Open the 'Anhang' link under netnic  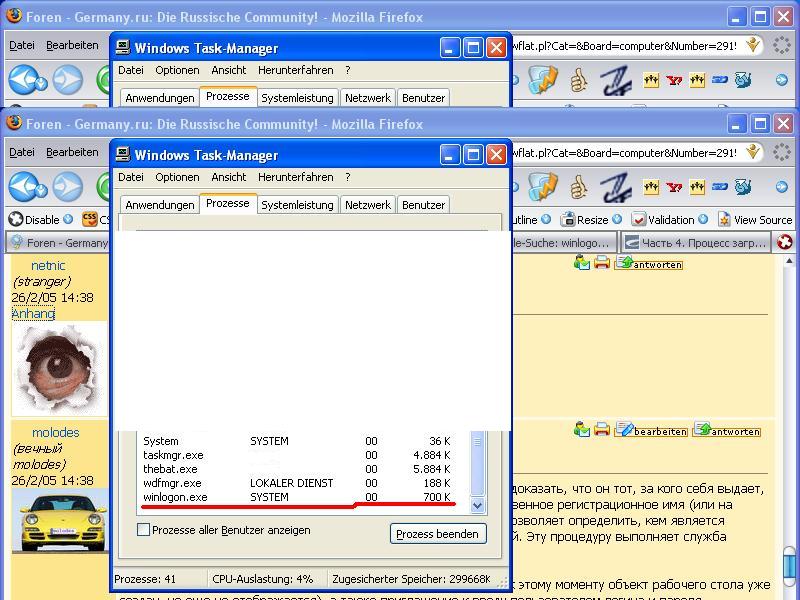33,313
